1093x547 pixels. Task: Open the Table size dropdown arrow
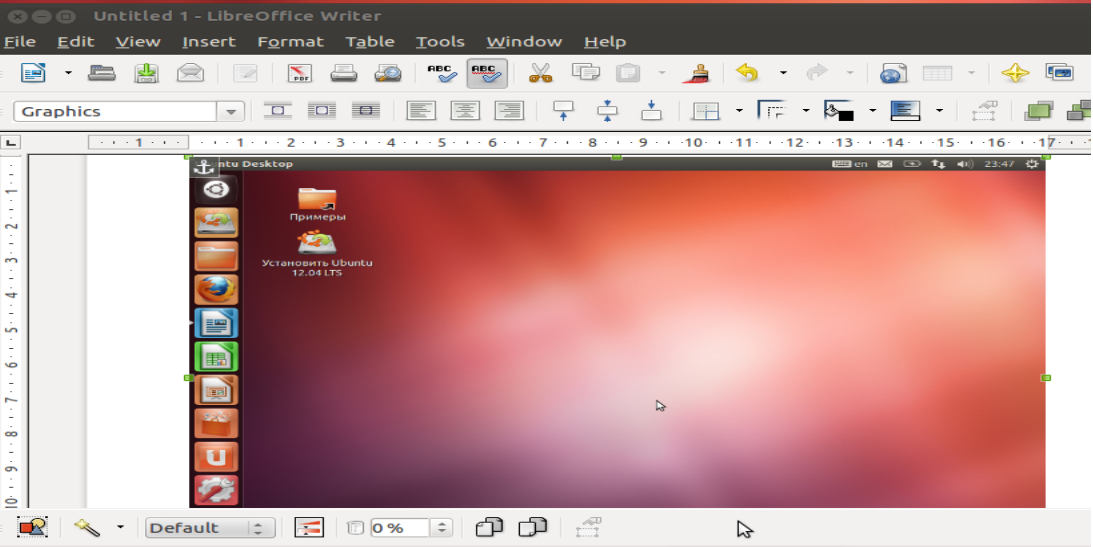pyautogui.click(x=971, y=72)
